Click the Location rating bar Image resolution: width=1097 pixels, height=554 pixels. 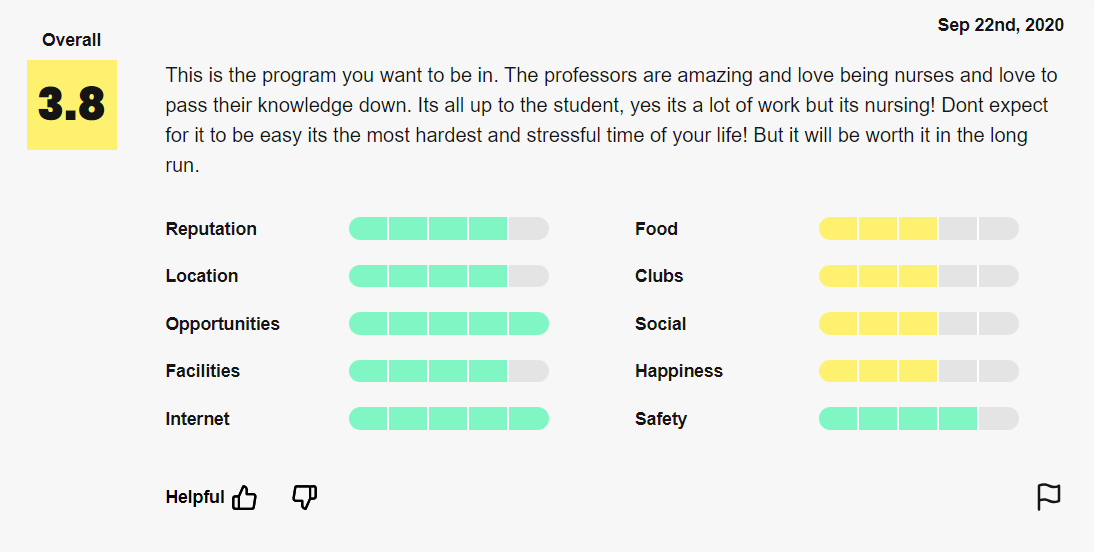[x=448, y=276]
